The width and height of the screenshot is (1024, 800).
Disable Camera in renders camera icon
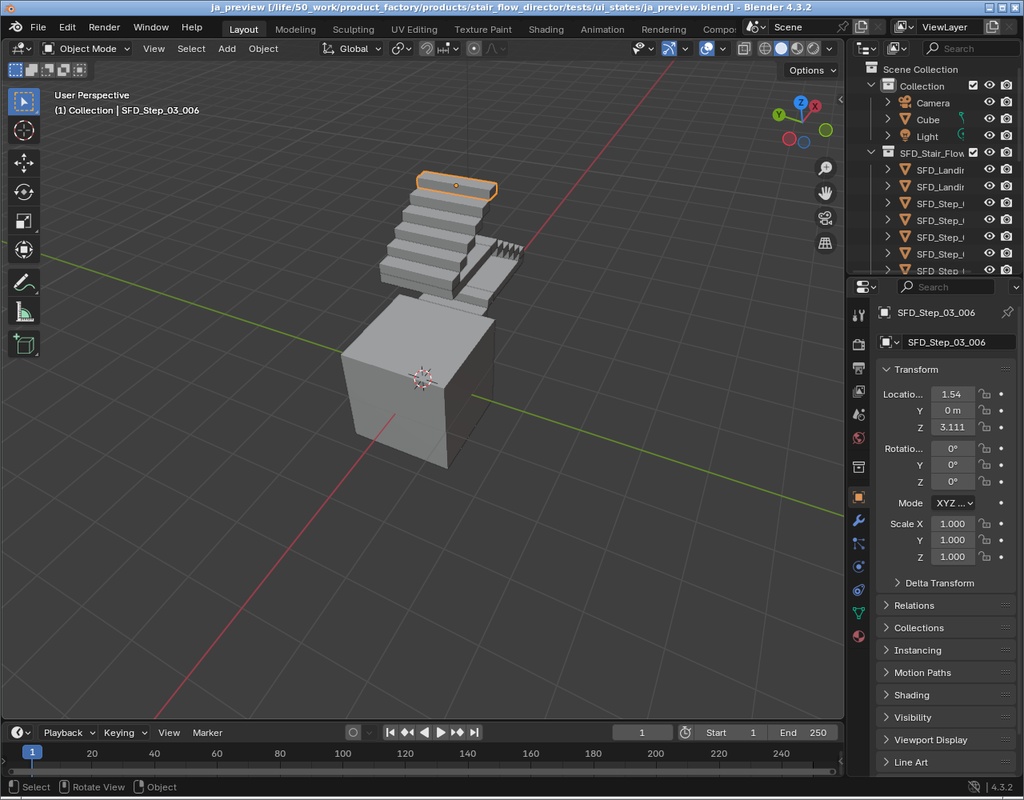[1006, 103]
